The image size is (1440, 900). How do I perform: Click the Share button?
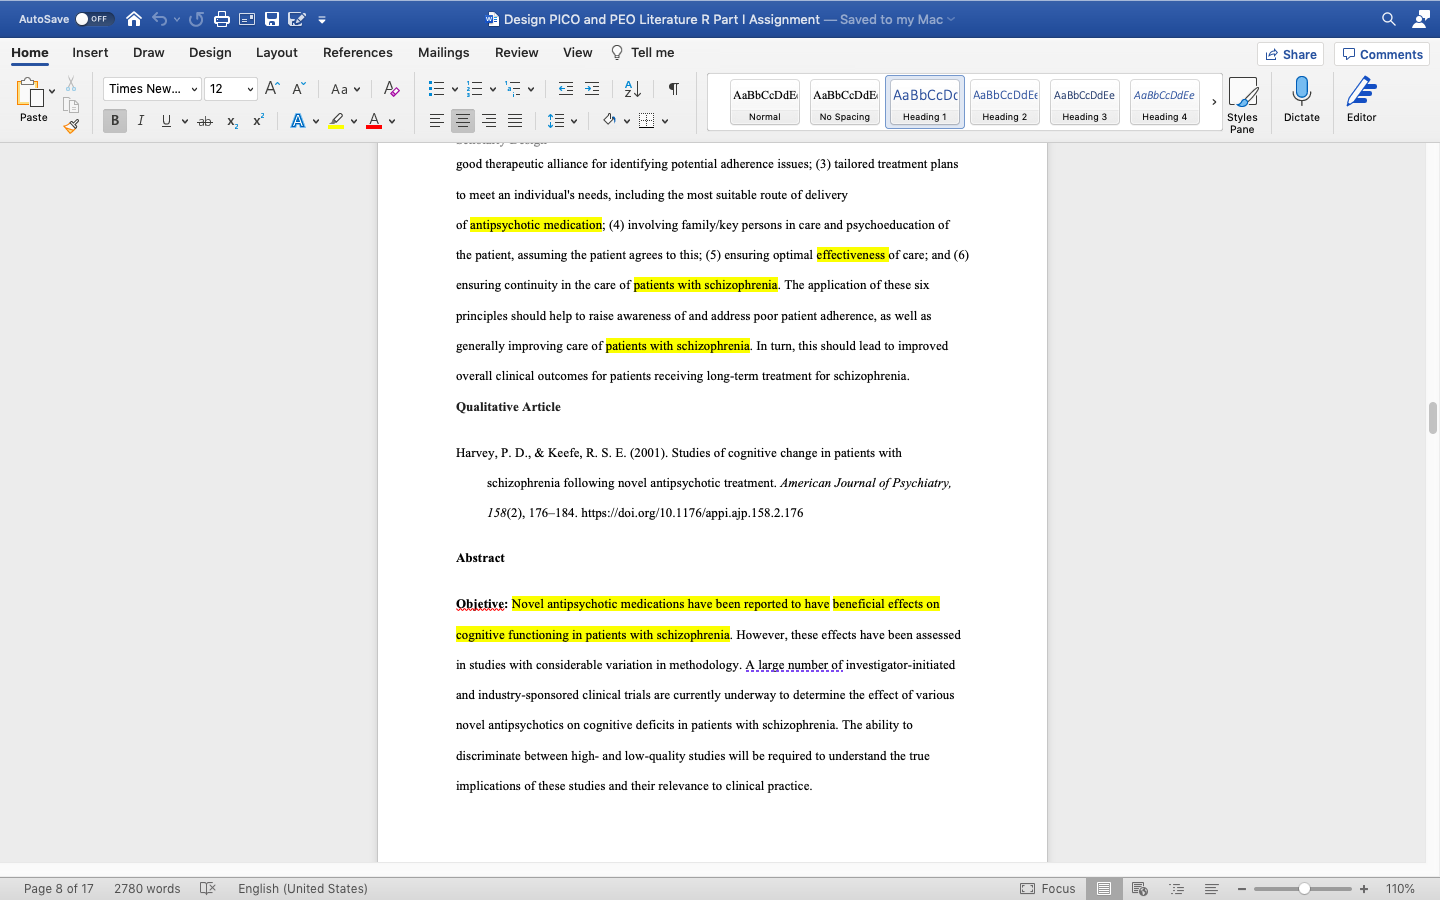pos(1290,53)
